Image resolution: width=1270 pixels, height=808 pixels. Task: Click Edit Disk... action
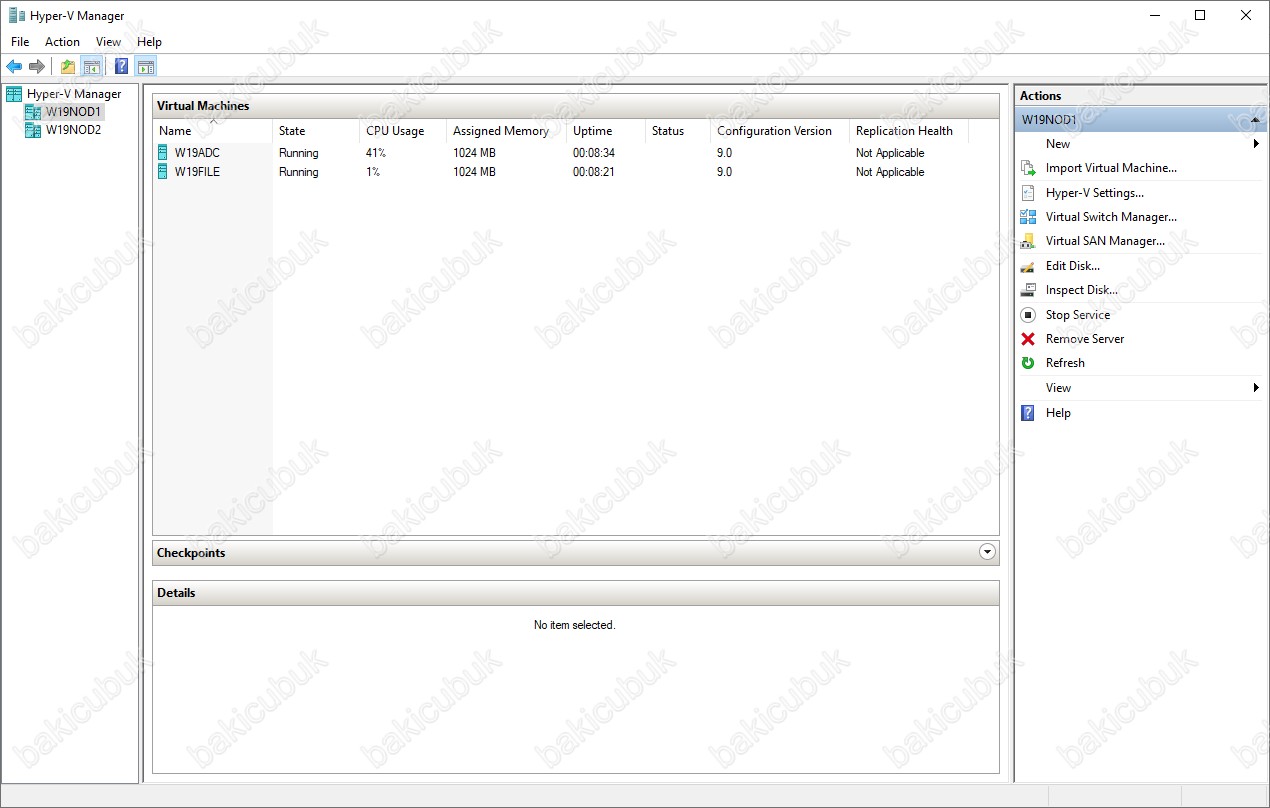coord(1073,266)
